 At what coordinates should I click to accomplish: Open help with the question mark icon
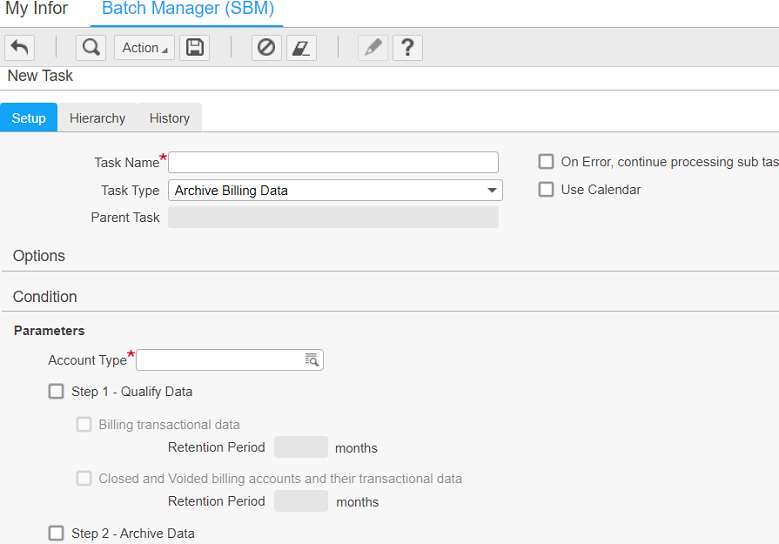point(408,48)
